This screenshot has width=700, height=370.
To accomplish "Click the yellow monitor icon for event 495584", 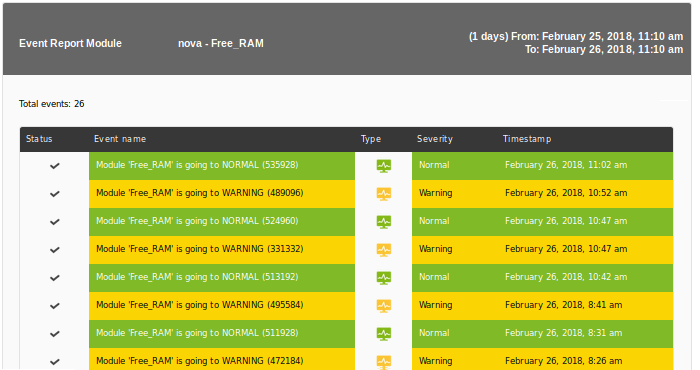I will click(383, 306).
